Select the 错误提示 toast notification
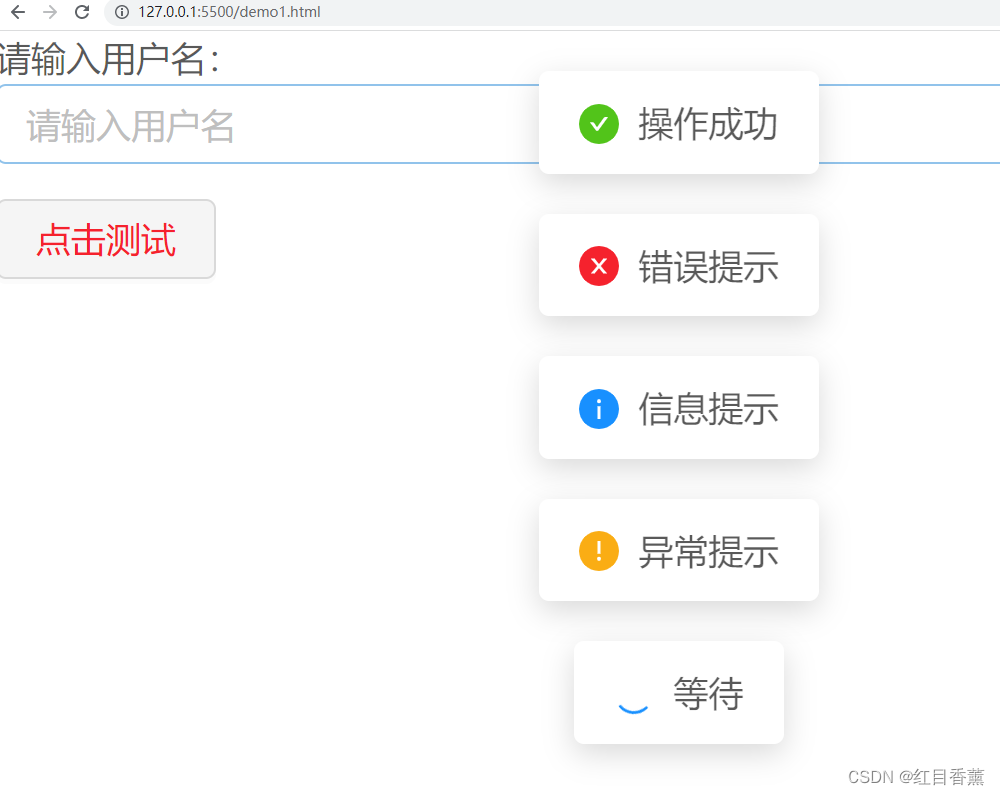Image resolution: width=1000 pixels, height=795 pixels. pyautogui.click(x=679, y=265)
